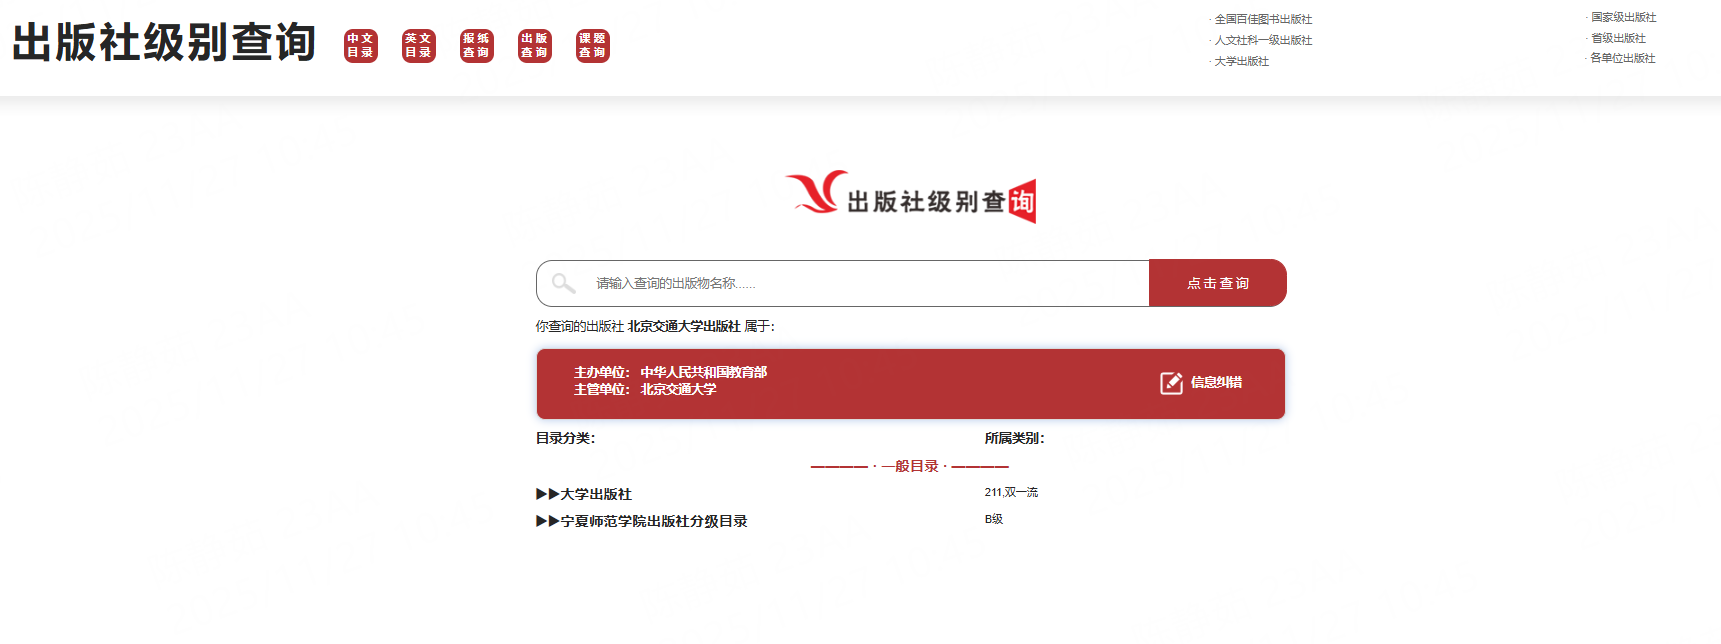Screen dimensions: 1721x644
Task: Click the 中文目录 red icon
Action: click(360, 46)
